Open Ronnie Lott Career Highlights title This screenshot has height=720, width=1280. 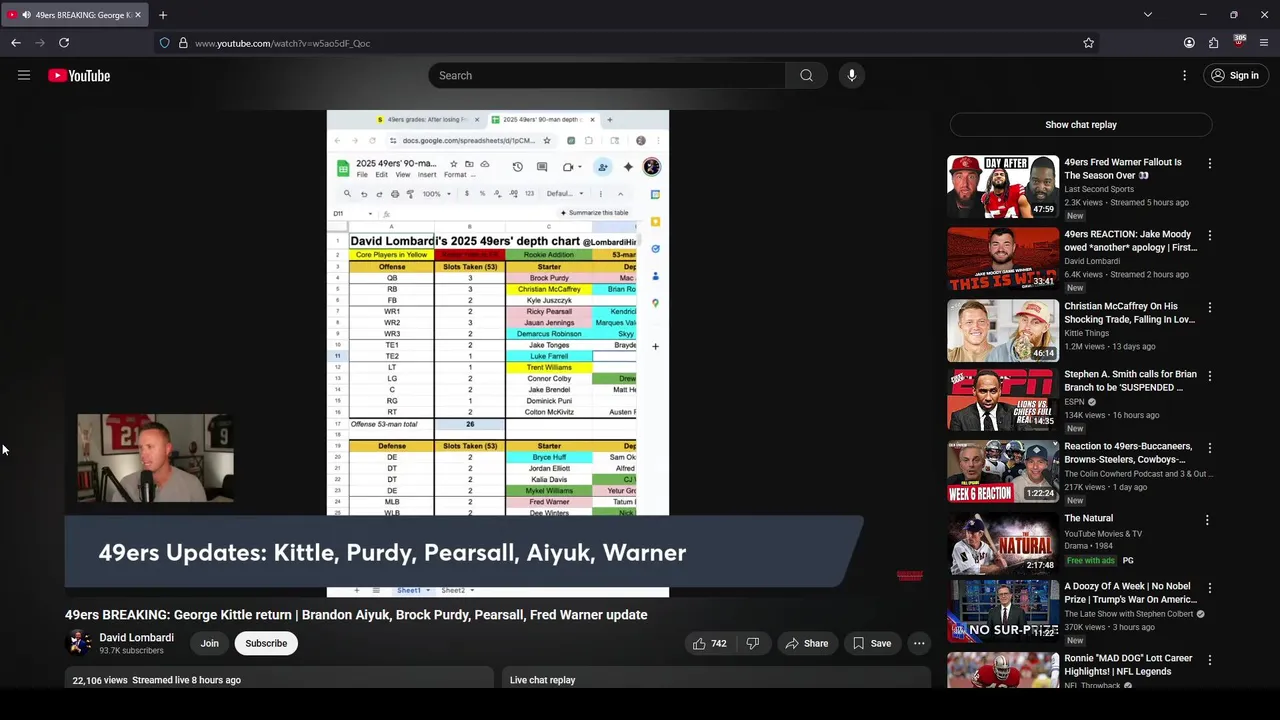1128,665
